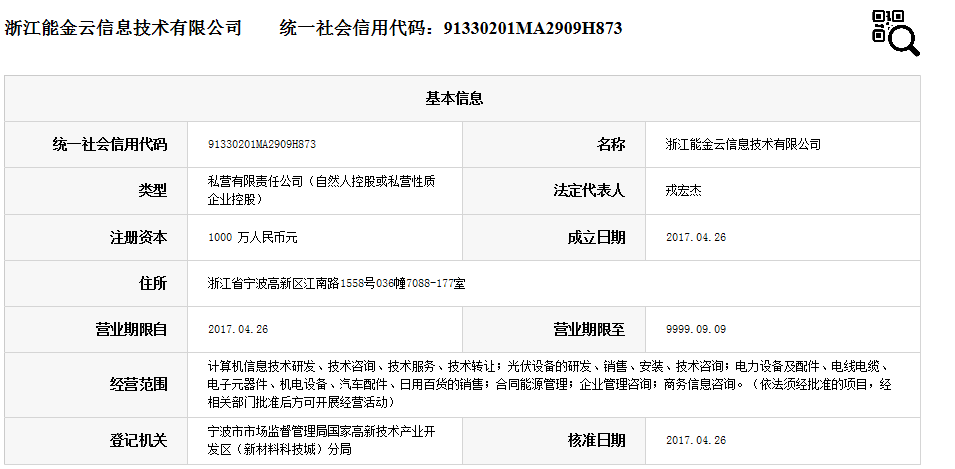
Task: Click the 注册资本 field label
Action: [138, 237]
